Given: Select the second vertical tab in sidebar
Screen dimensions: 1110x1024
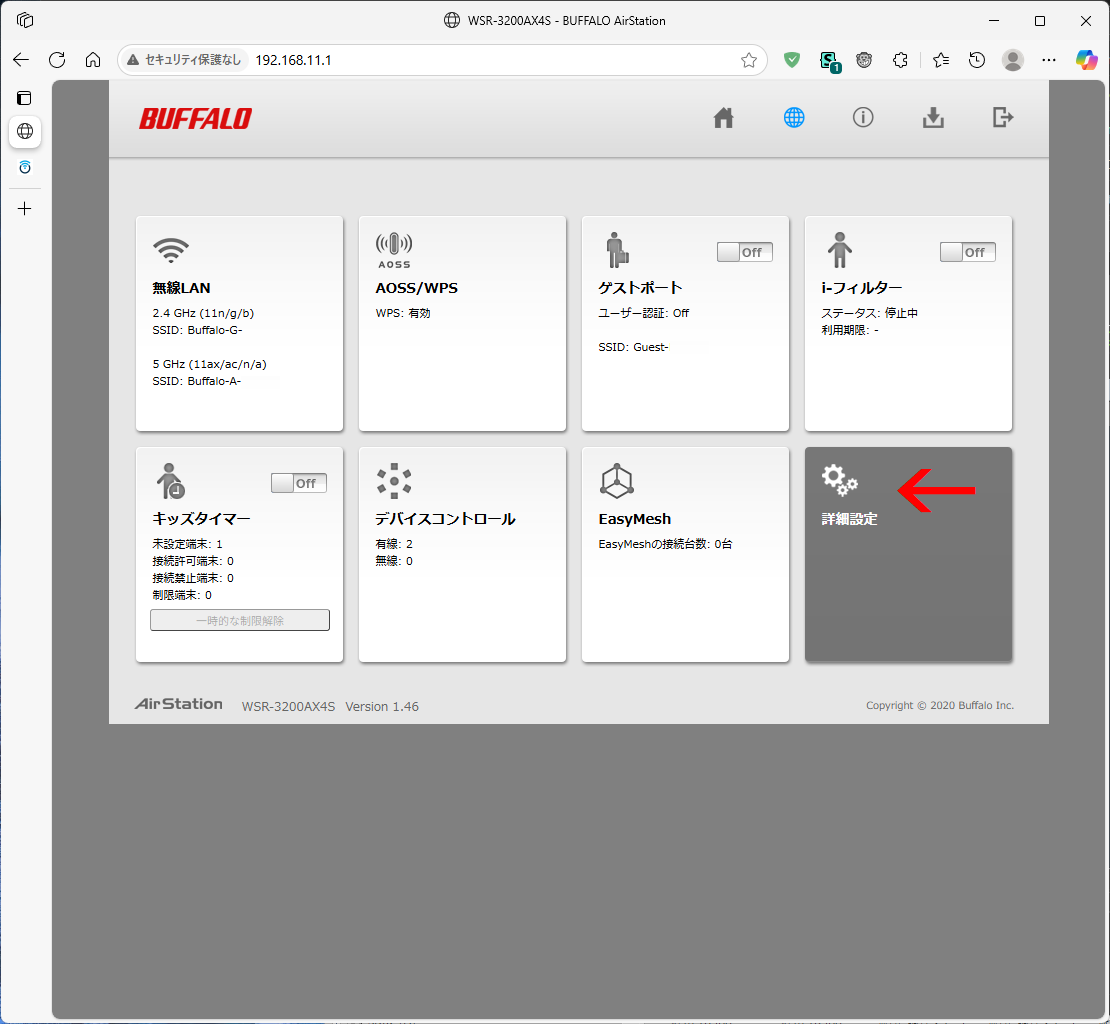Looking at the screenshot, I should tap(25, 168).
